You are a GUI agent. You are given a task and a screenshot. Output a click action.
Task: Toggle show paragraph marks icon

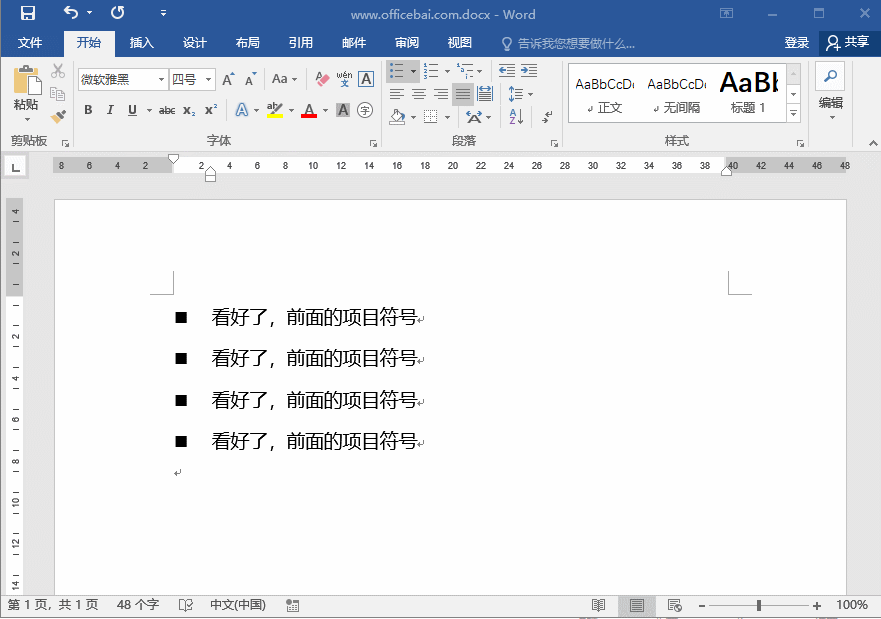[547, 117]
